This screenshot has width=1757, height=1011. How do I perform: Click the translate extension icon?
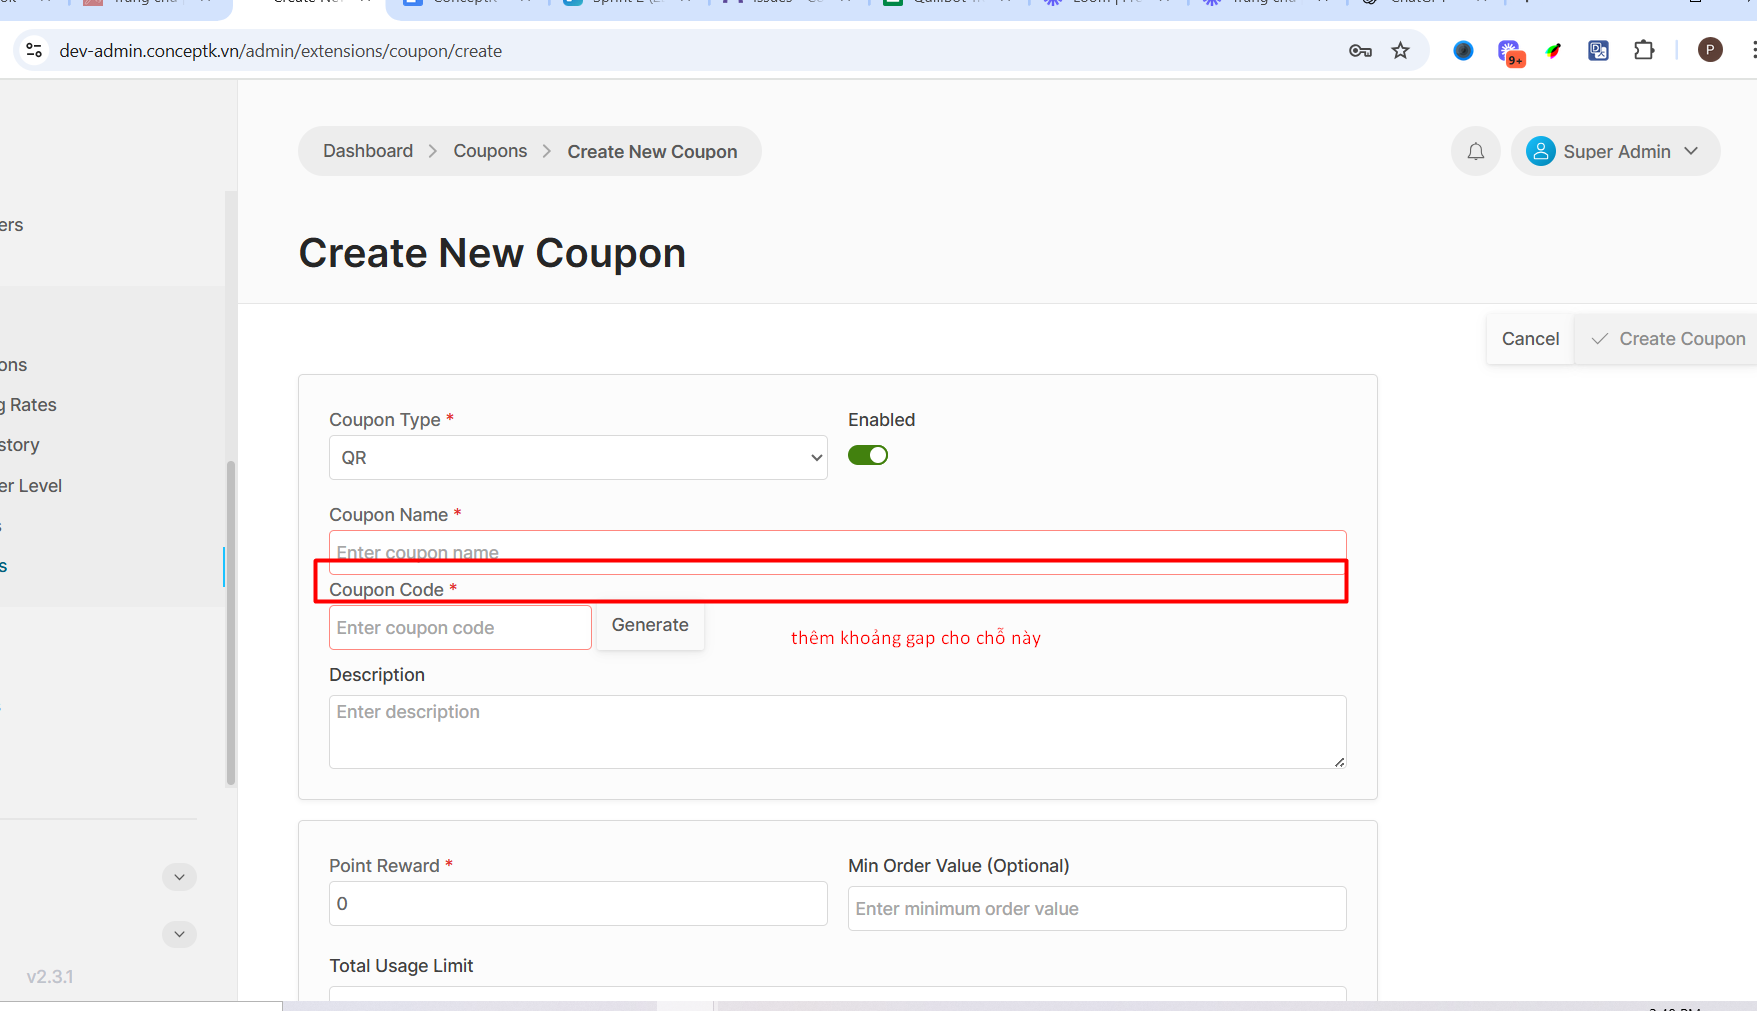[1598, 51]
